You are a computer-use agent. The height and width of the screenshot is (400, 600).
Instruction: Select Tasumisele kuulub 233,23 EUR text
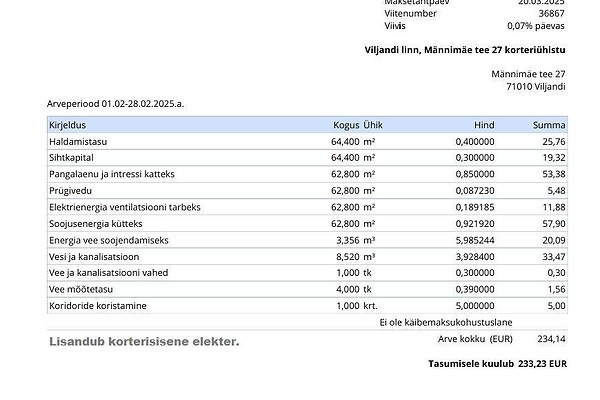[497, 365]
